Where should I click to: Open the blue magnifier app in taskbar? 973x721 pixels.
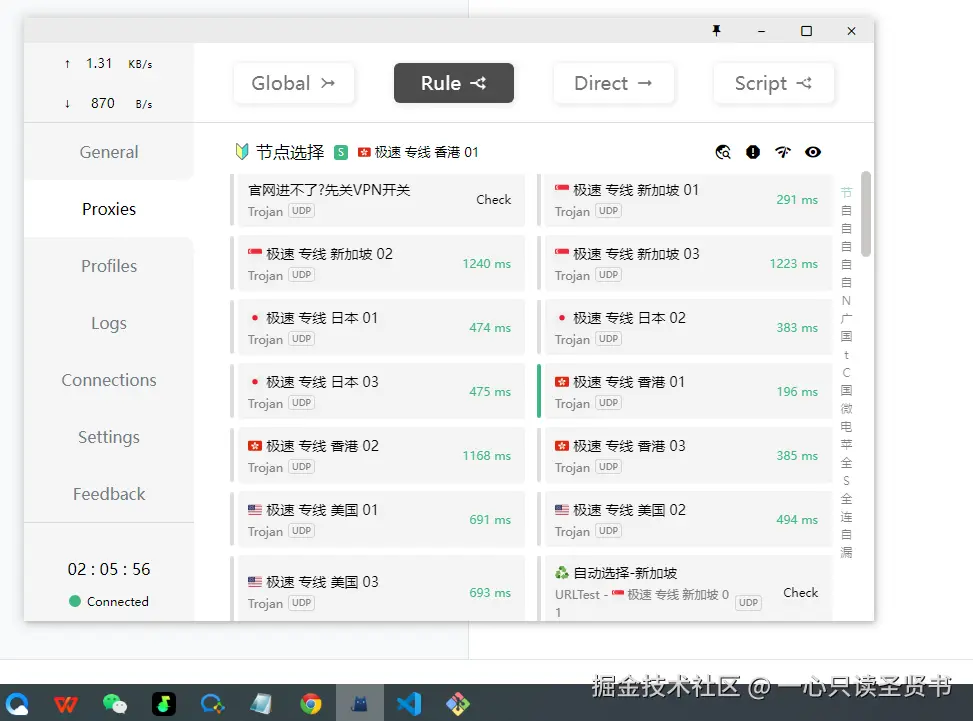(212, 704)
